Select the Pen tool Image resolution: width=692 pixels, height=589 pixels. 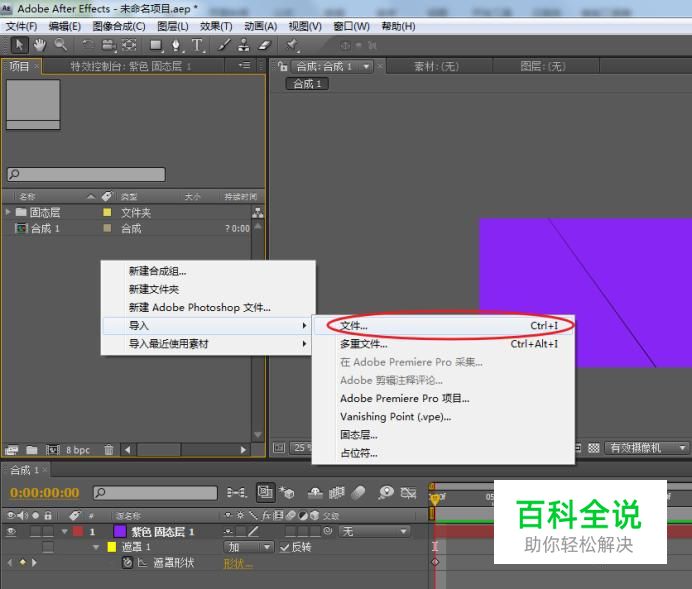176,45
